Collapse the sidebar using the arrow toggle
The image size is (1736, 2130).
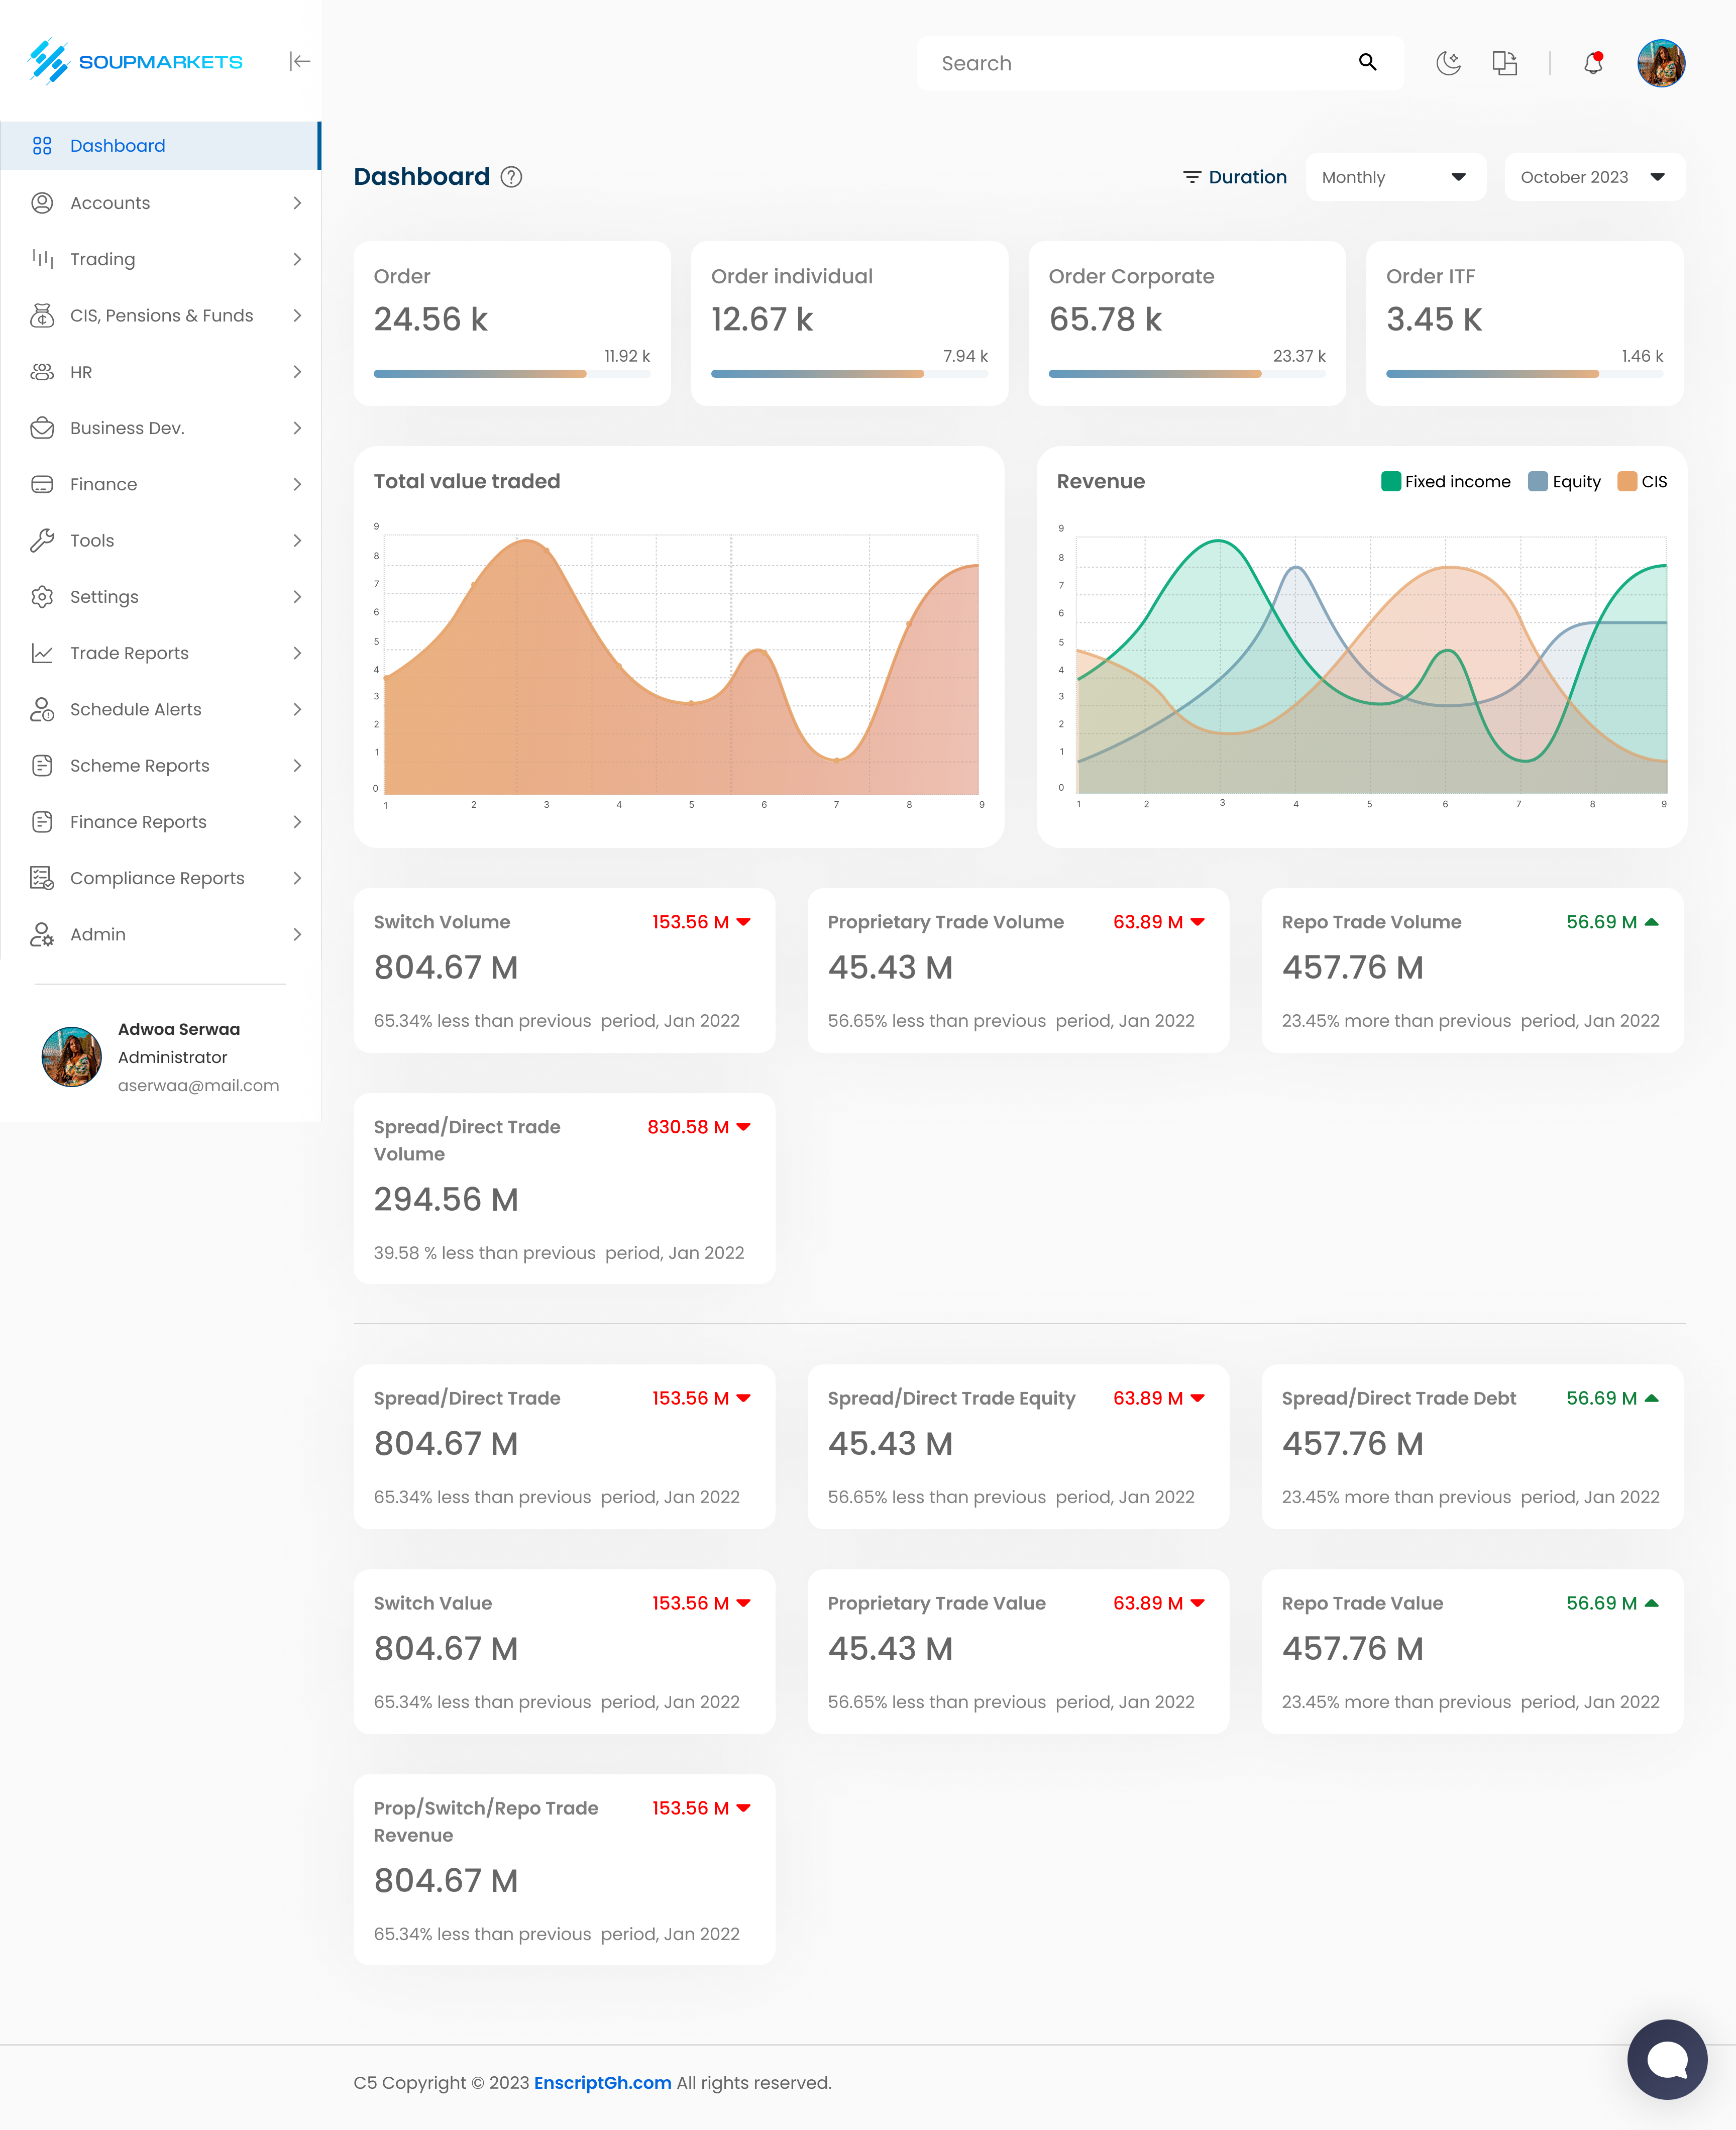299,61
